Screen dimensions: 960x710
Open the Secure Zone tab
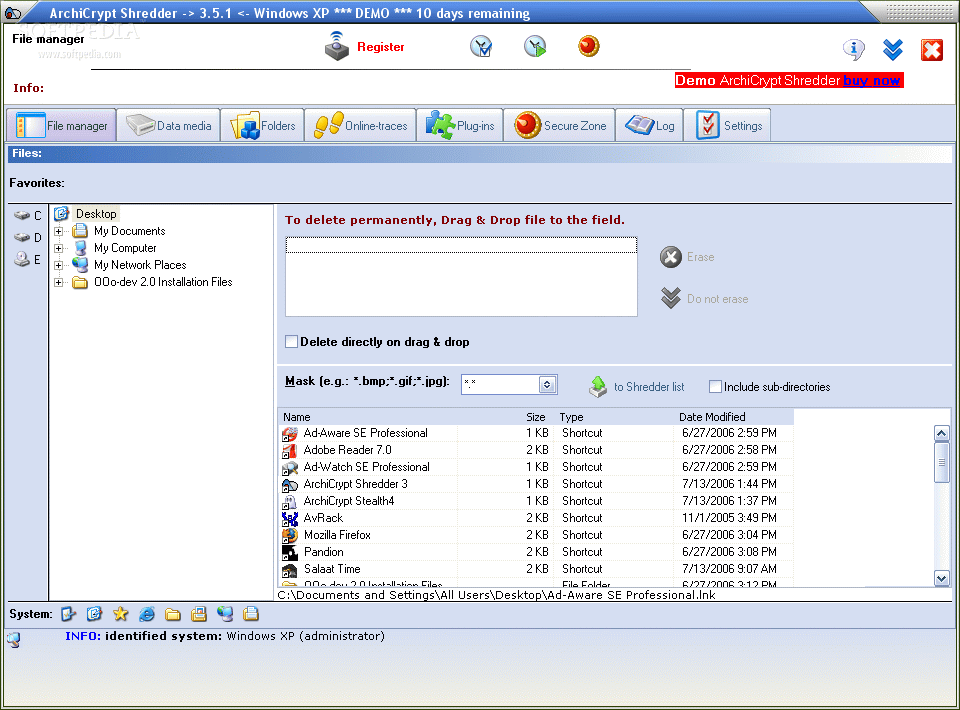[560, 125]
